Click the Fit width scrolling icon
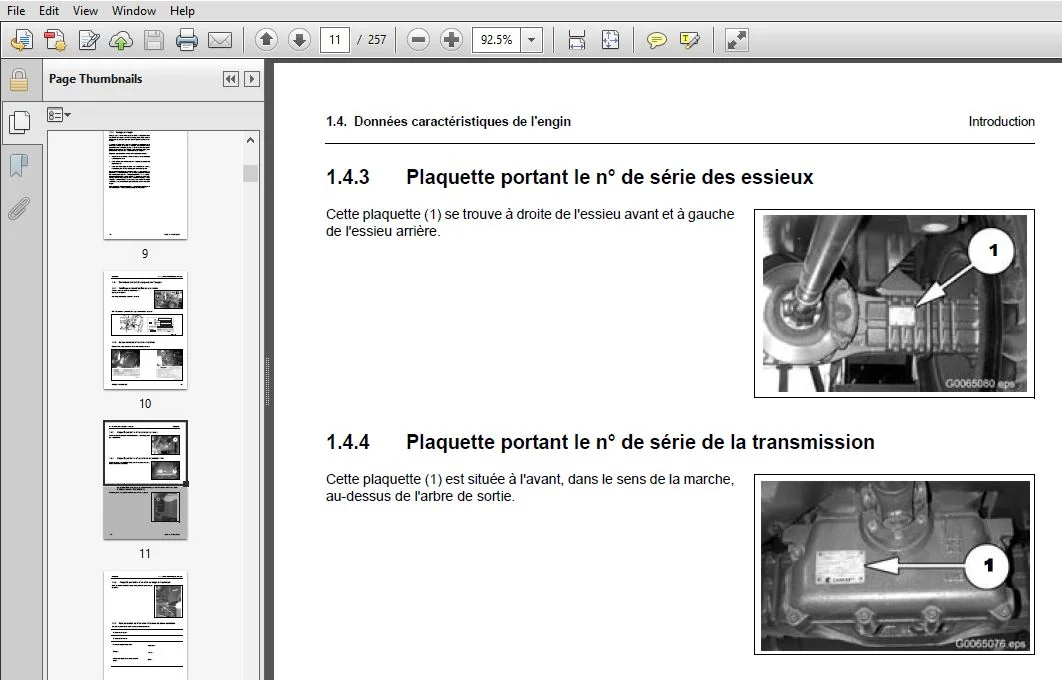Viewport: 1062px width, 680px height. click(576, 40)
